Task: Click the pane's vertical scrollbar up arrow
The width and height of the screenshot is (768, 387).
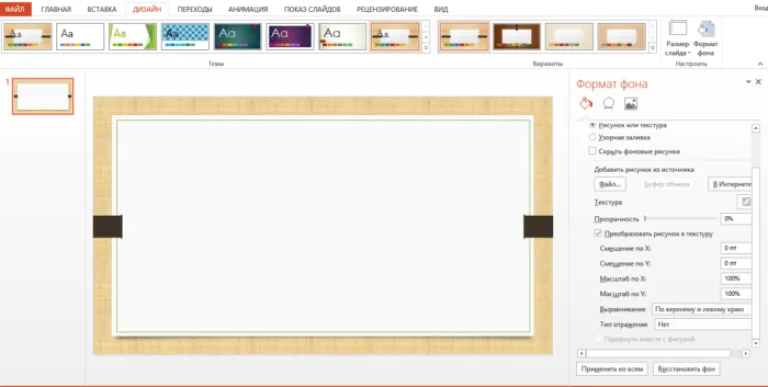Action: tap(756, 128)
